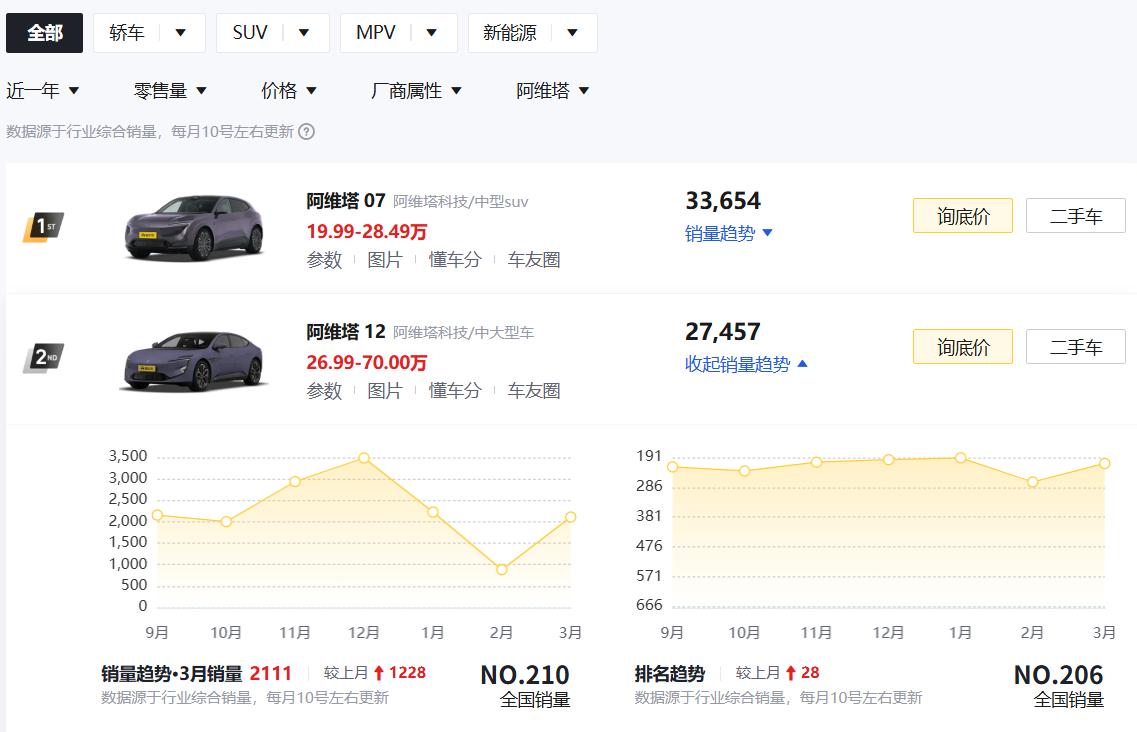
Task: Click 二手车 button for 阿维塔 07
Action: (x=1075, y=215)
